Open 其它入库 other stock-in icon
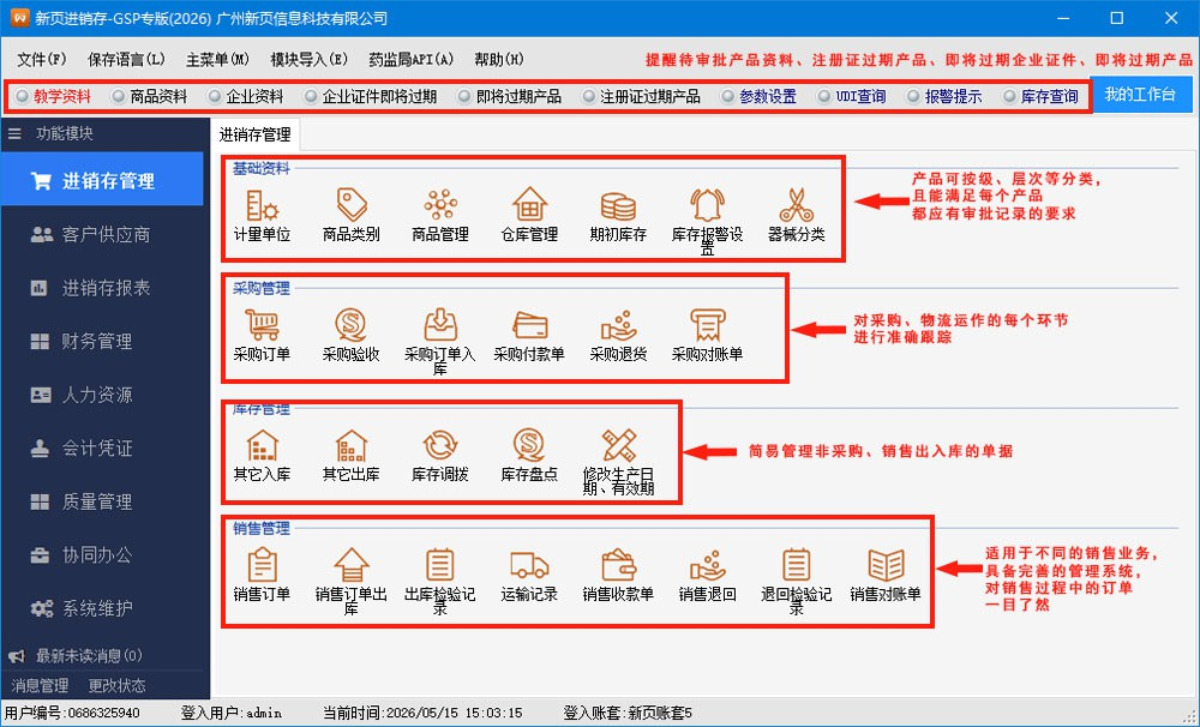 262,446
